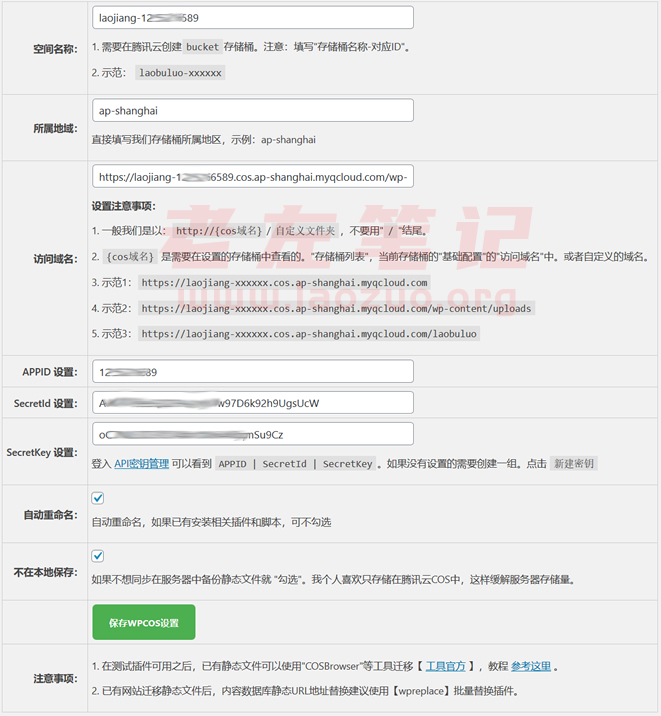Click the bucket code snippet text
Screen dimensions: 661x716
[203, 47]
